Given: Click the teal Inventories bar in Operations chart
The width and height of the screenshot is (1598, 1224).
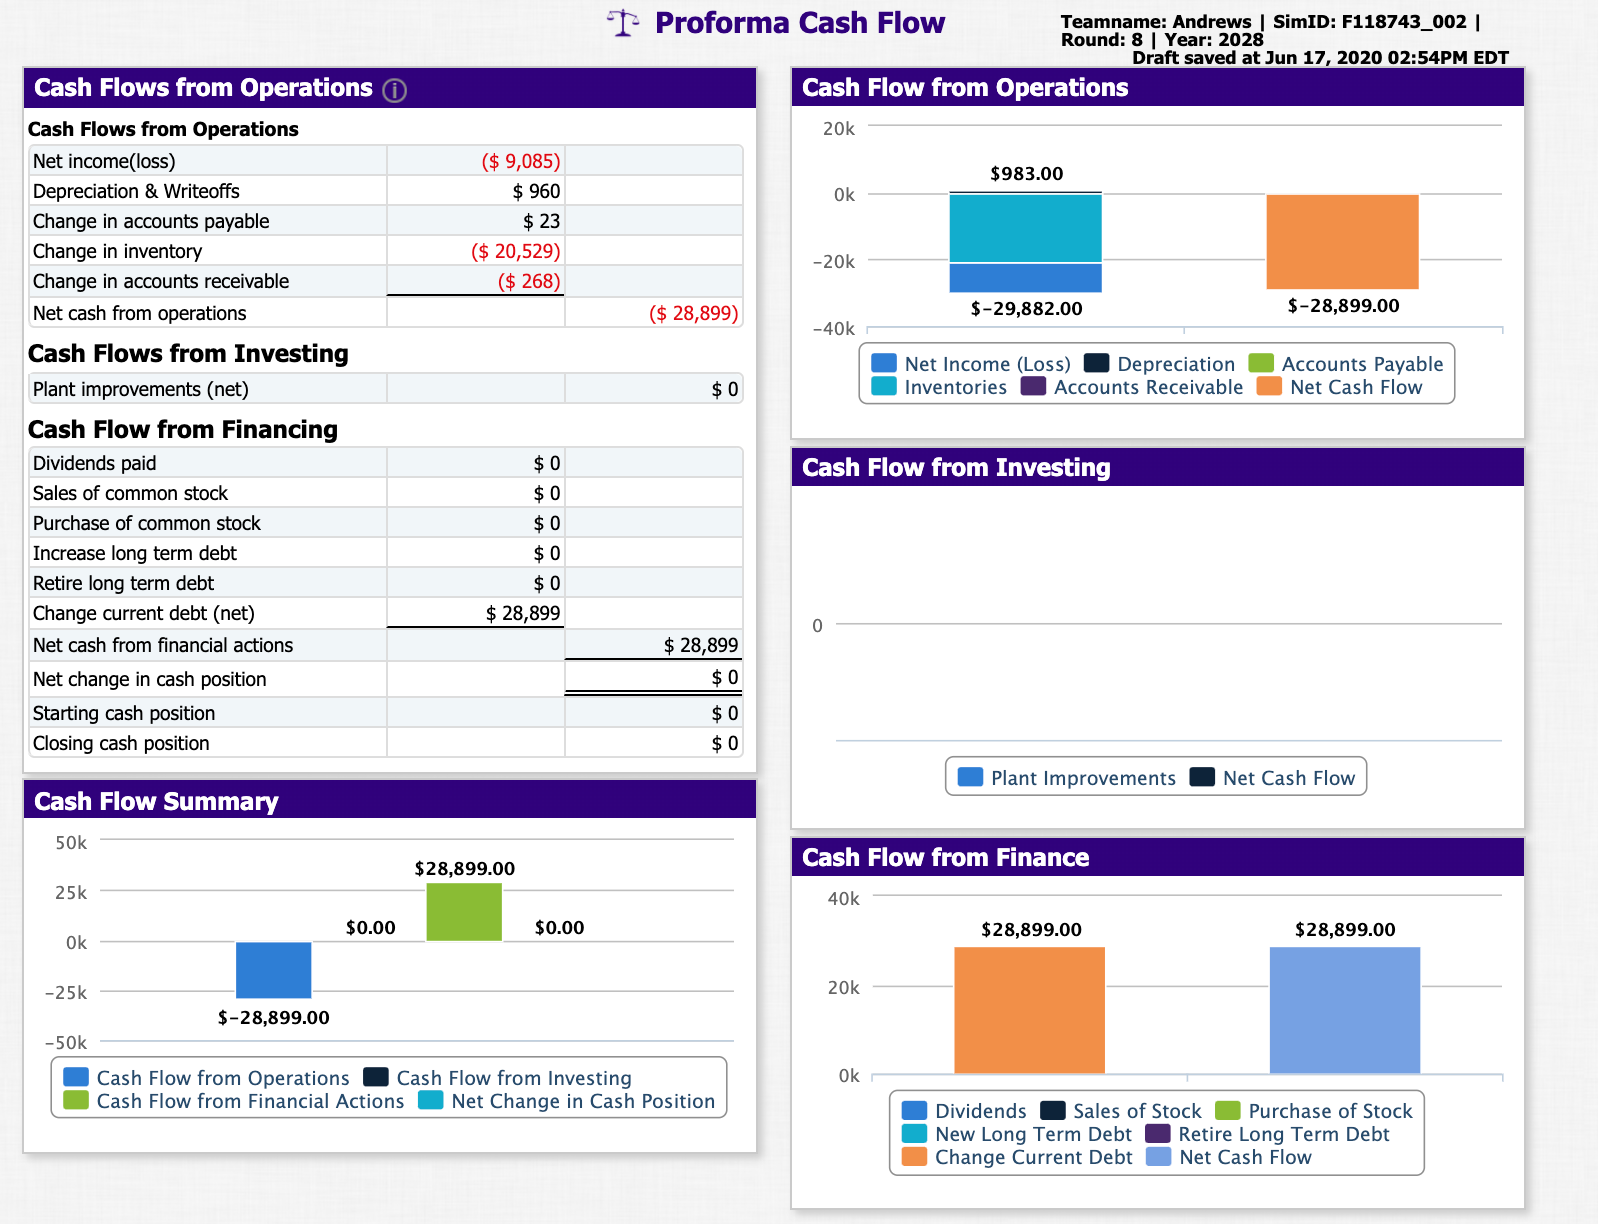Looking at the screenshot, I should coord(1025,228).
